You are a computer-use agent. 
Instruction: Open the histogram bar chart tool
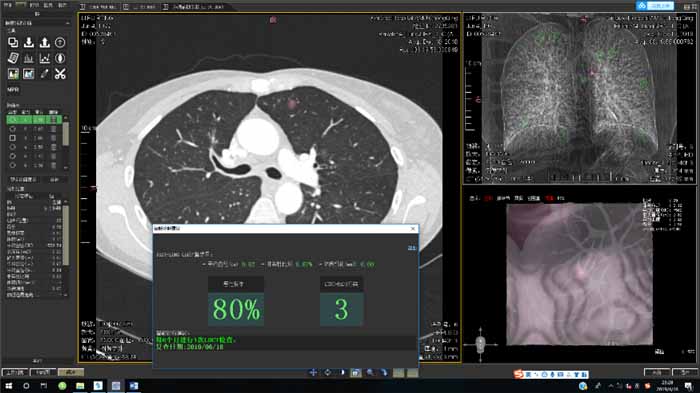click(x=29, y=58)
